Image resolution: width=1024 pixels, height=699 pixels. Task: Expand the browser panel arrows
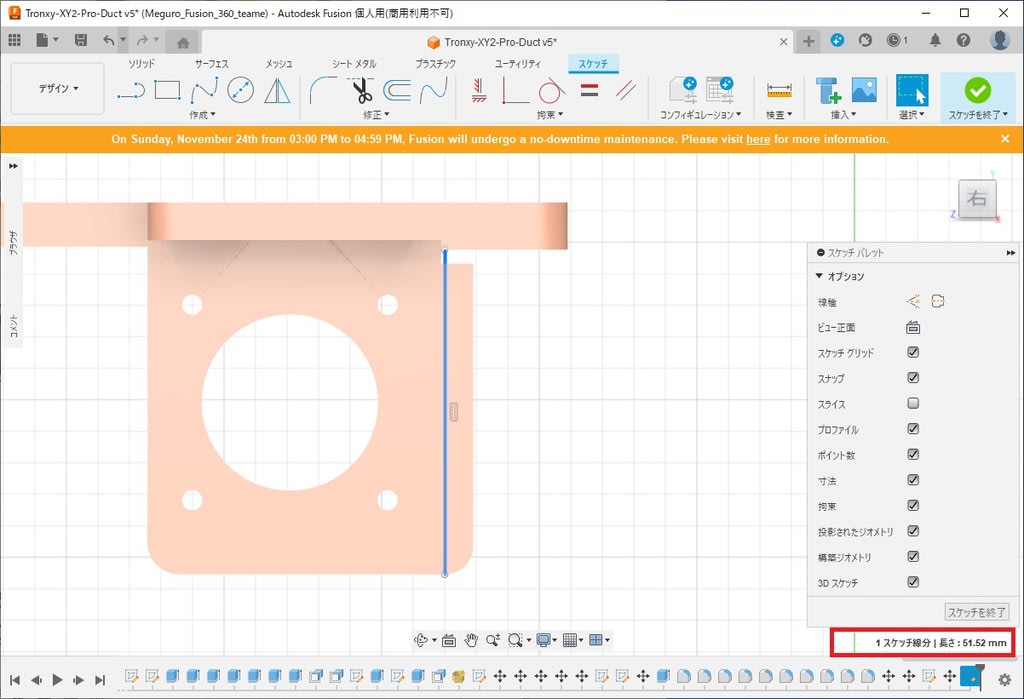13,166
